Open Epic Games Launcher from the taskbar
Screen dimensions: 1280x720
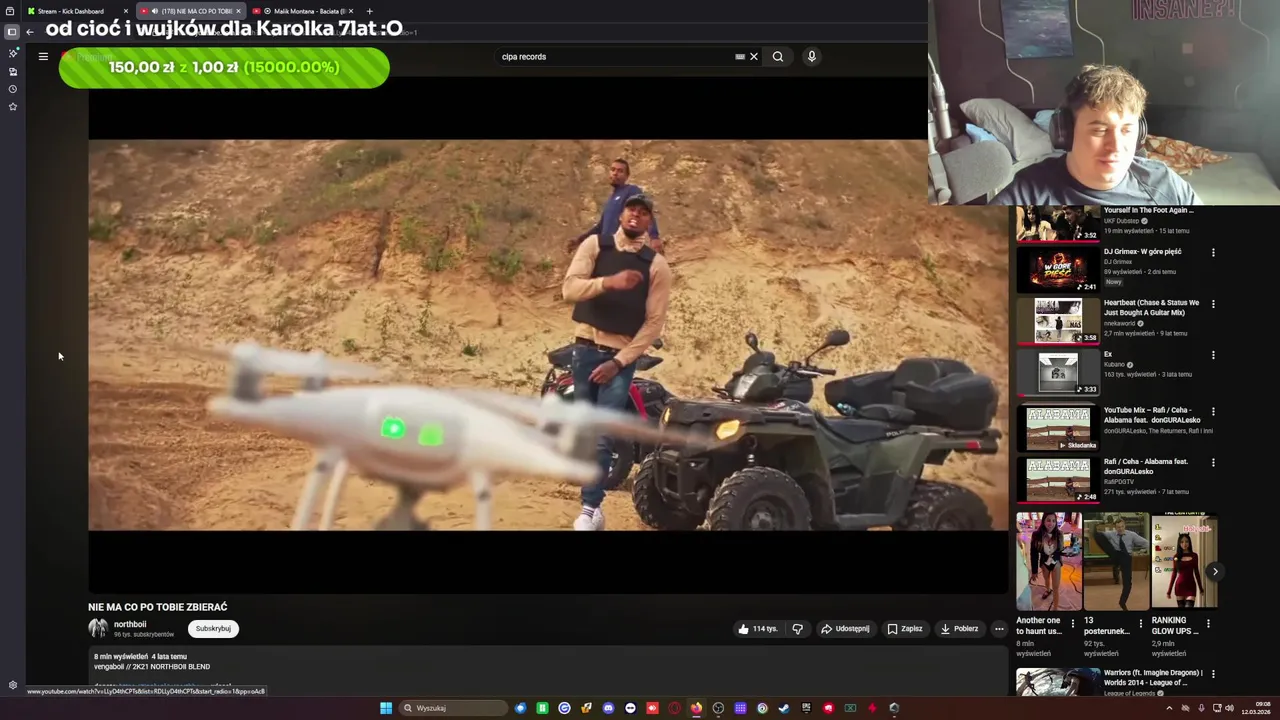(x=806, y=708)
